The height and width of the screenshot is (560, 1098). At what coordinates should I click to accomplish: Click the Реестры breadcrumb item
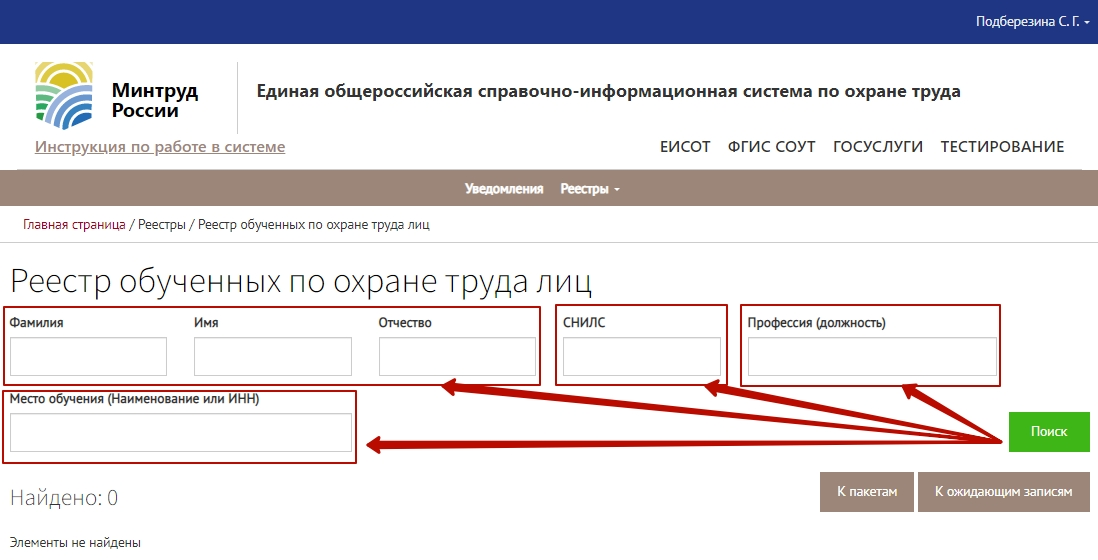point(162,224)
